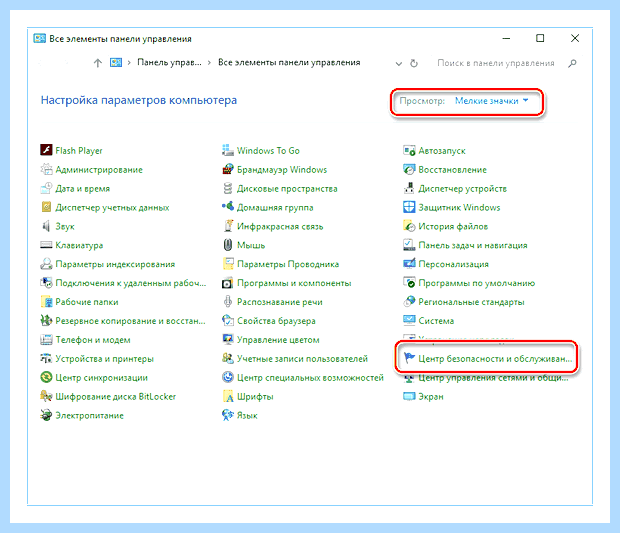Image resolution: width=620 pixels, height=533 pixels.
Task: Click the Центр синхронизации green icon
Action: (46, 377)
